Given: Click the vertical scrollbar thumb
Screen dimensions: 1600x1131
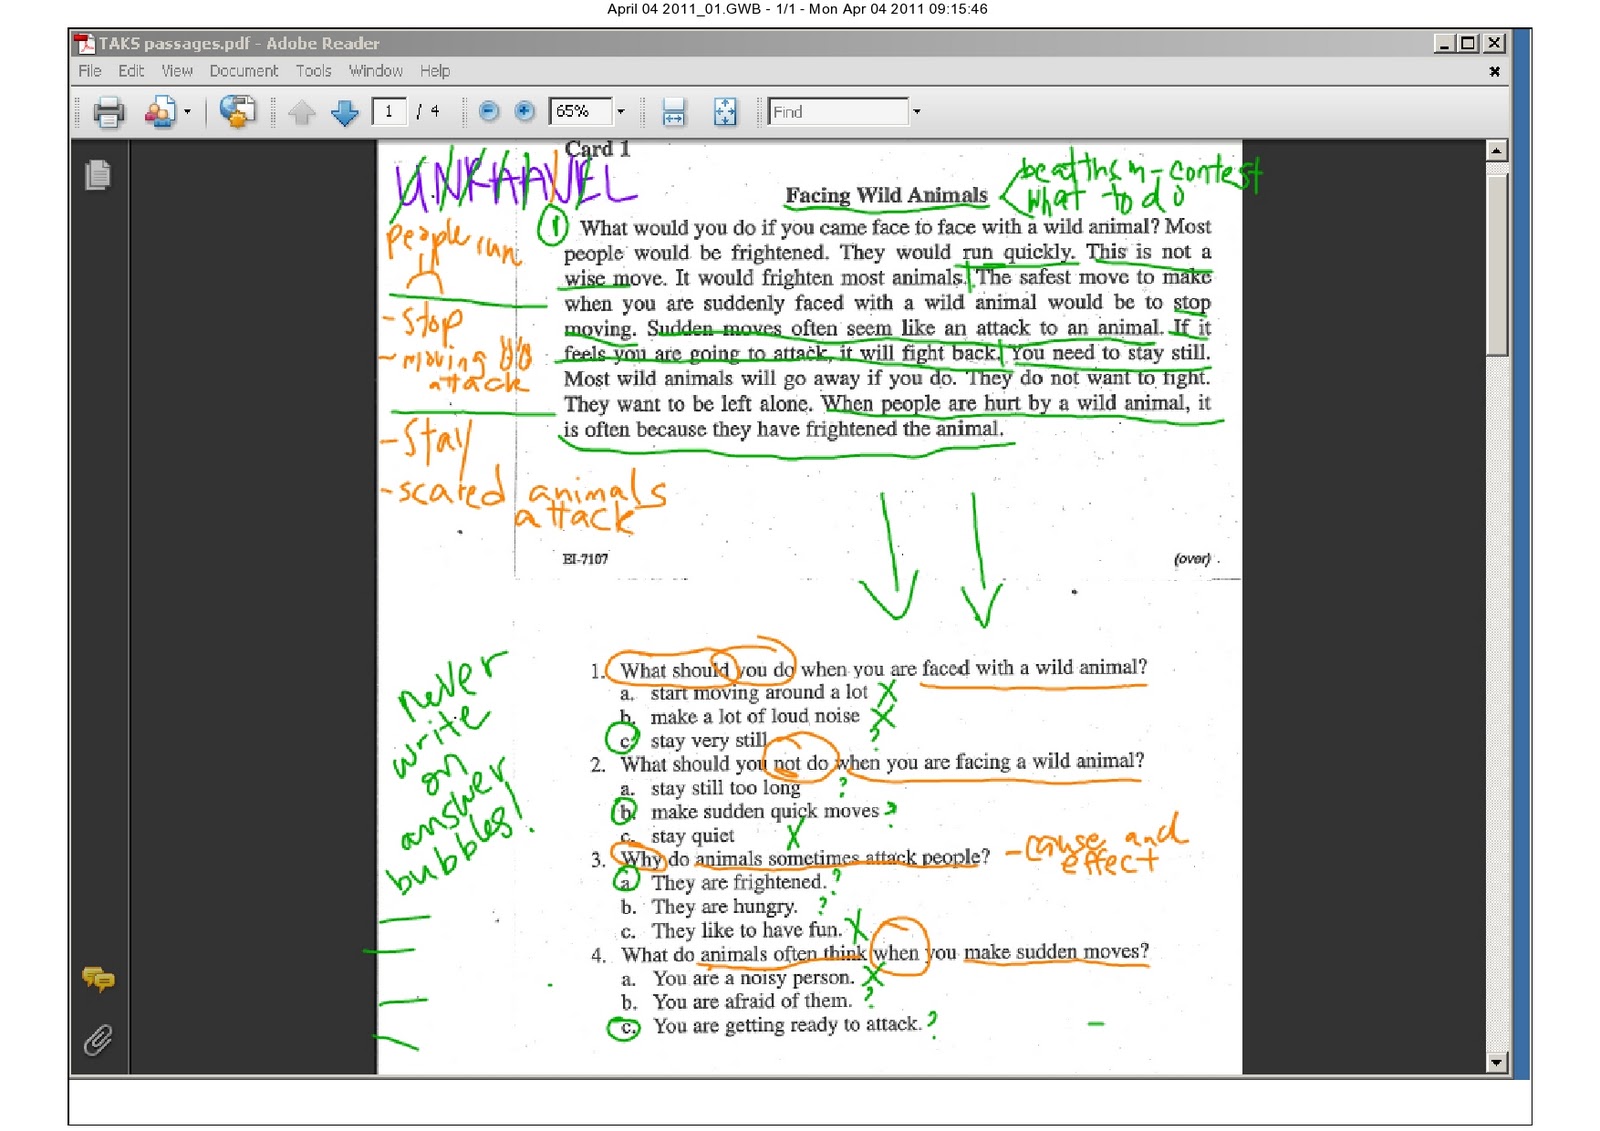Looking at the screenshot, I should (1496, 265).
